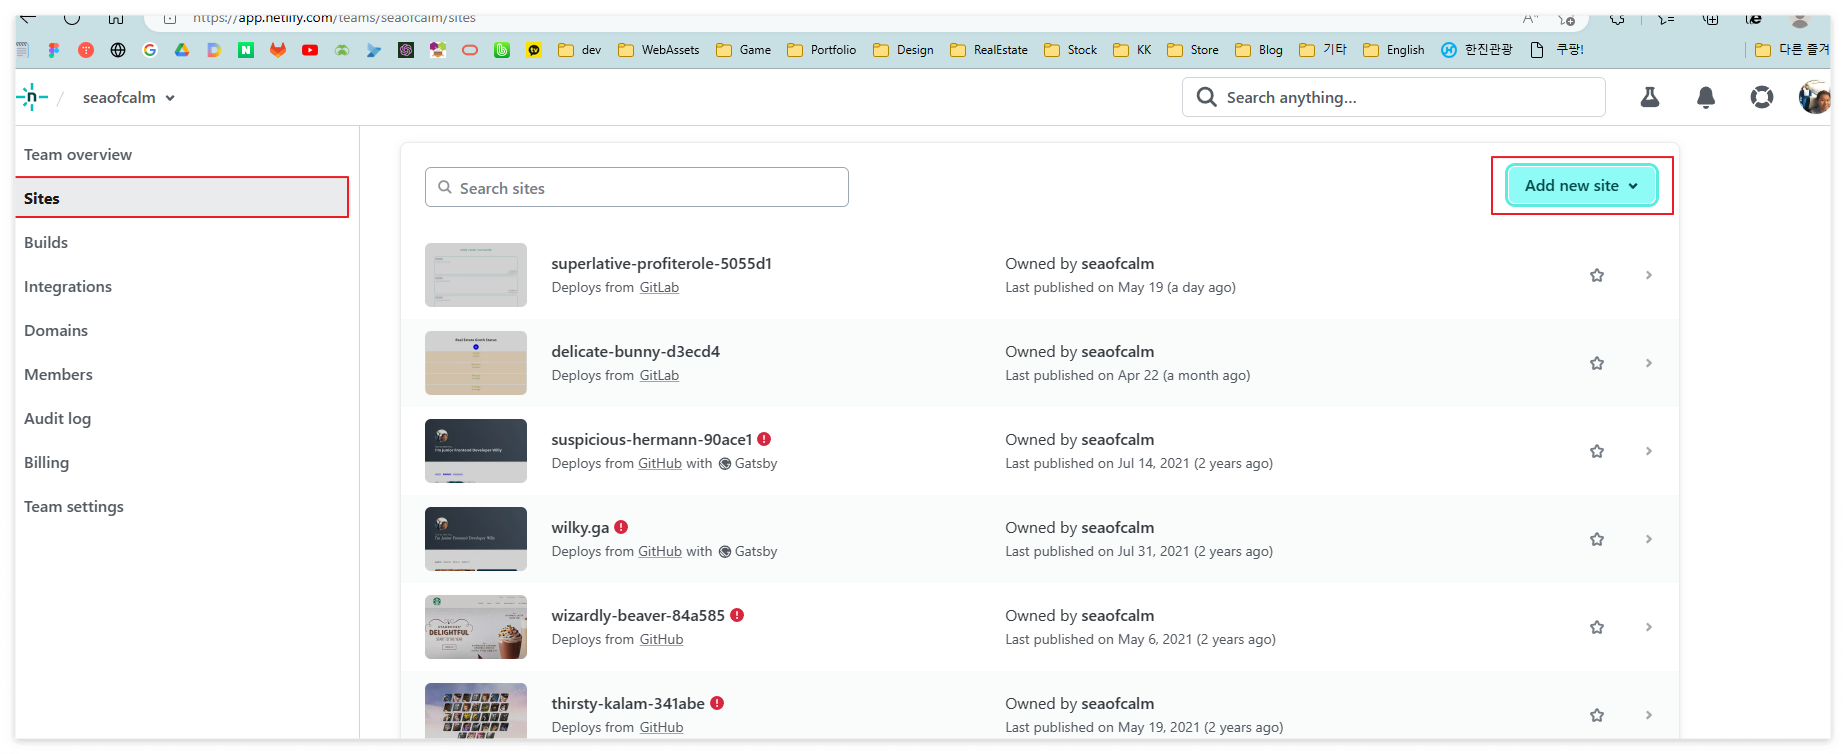Open wizardly-beaver-84a585 row chevron
Screen dimensions: 1846x754
(x=1649, y=627)
